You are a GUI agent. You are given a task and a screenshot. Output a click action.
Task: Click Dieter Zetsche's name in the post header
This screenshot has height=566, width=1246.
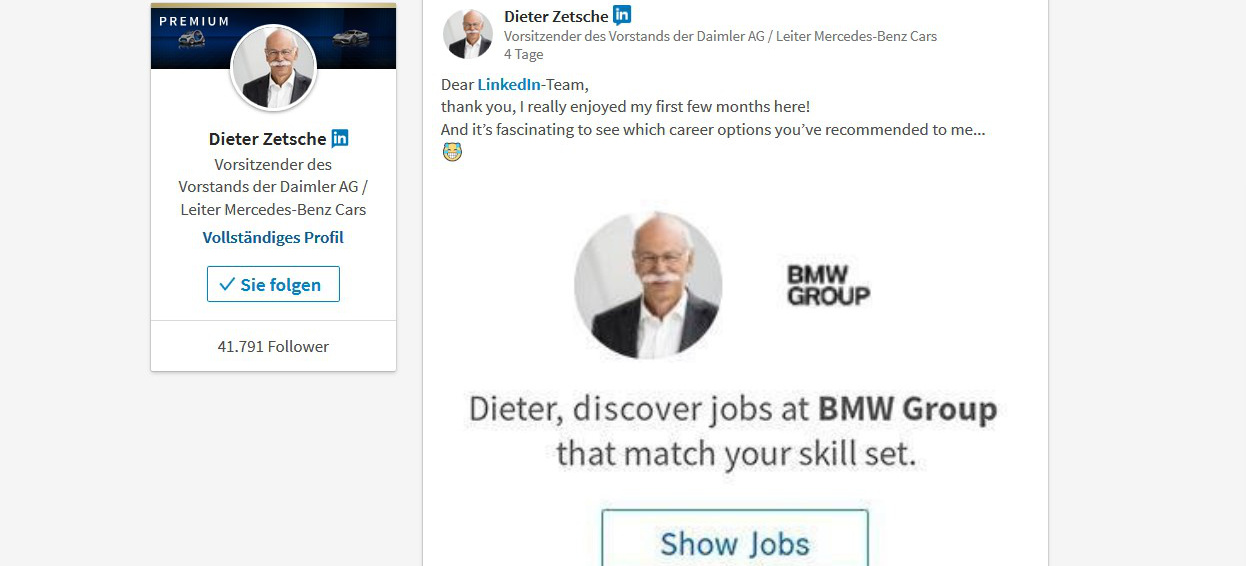[x=556, y=15]
